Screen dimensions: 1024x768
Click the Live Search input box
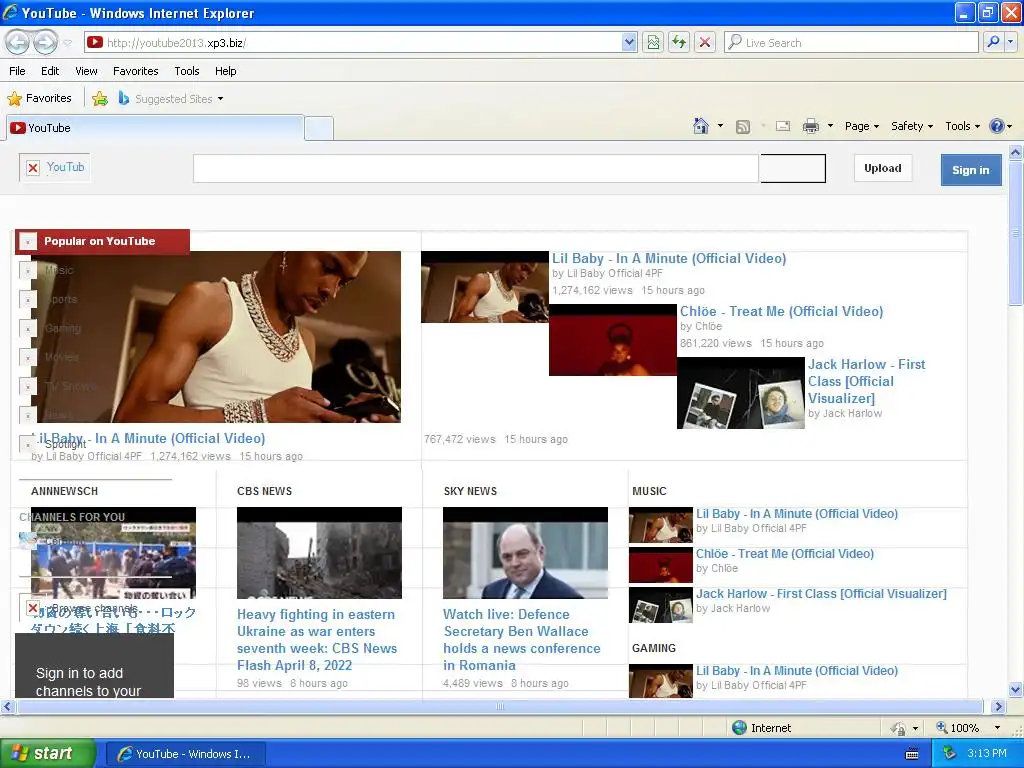pyautogui.click(x=851, y=42)
